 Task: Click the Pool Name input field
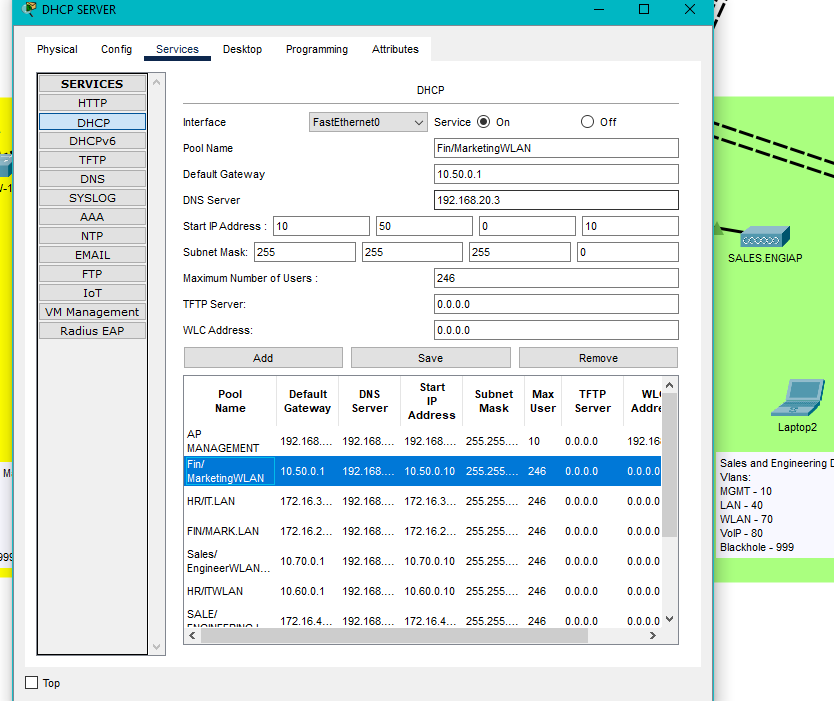coord(556,148)
